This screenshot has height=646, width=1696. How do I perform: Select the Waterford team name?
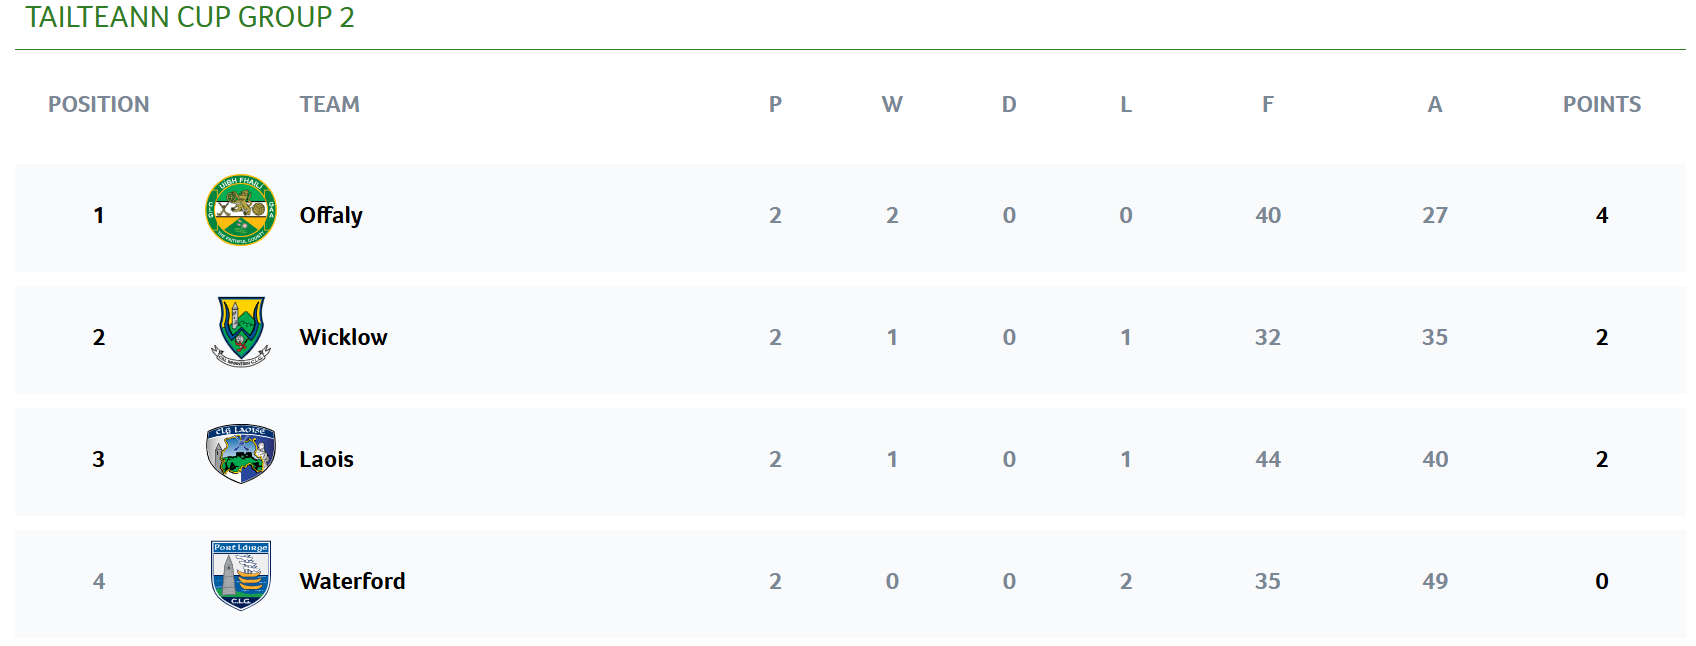[x=352, y=581]
